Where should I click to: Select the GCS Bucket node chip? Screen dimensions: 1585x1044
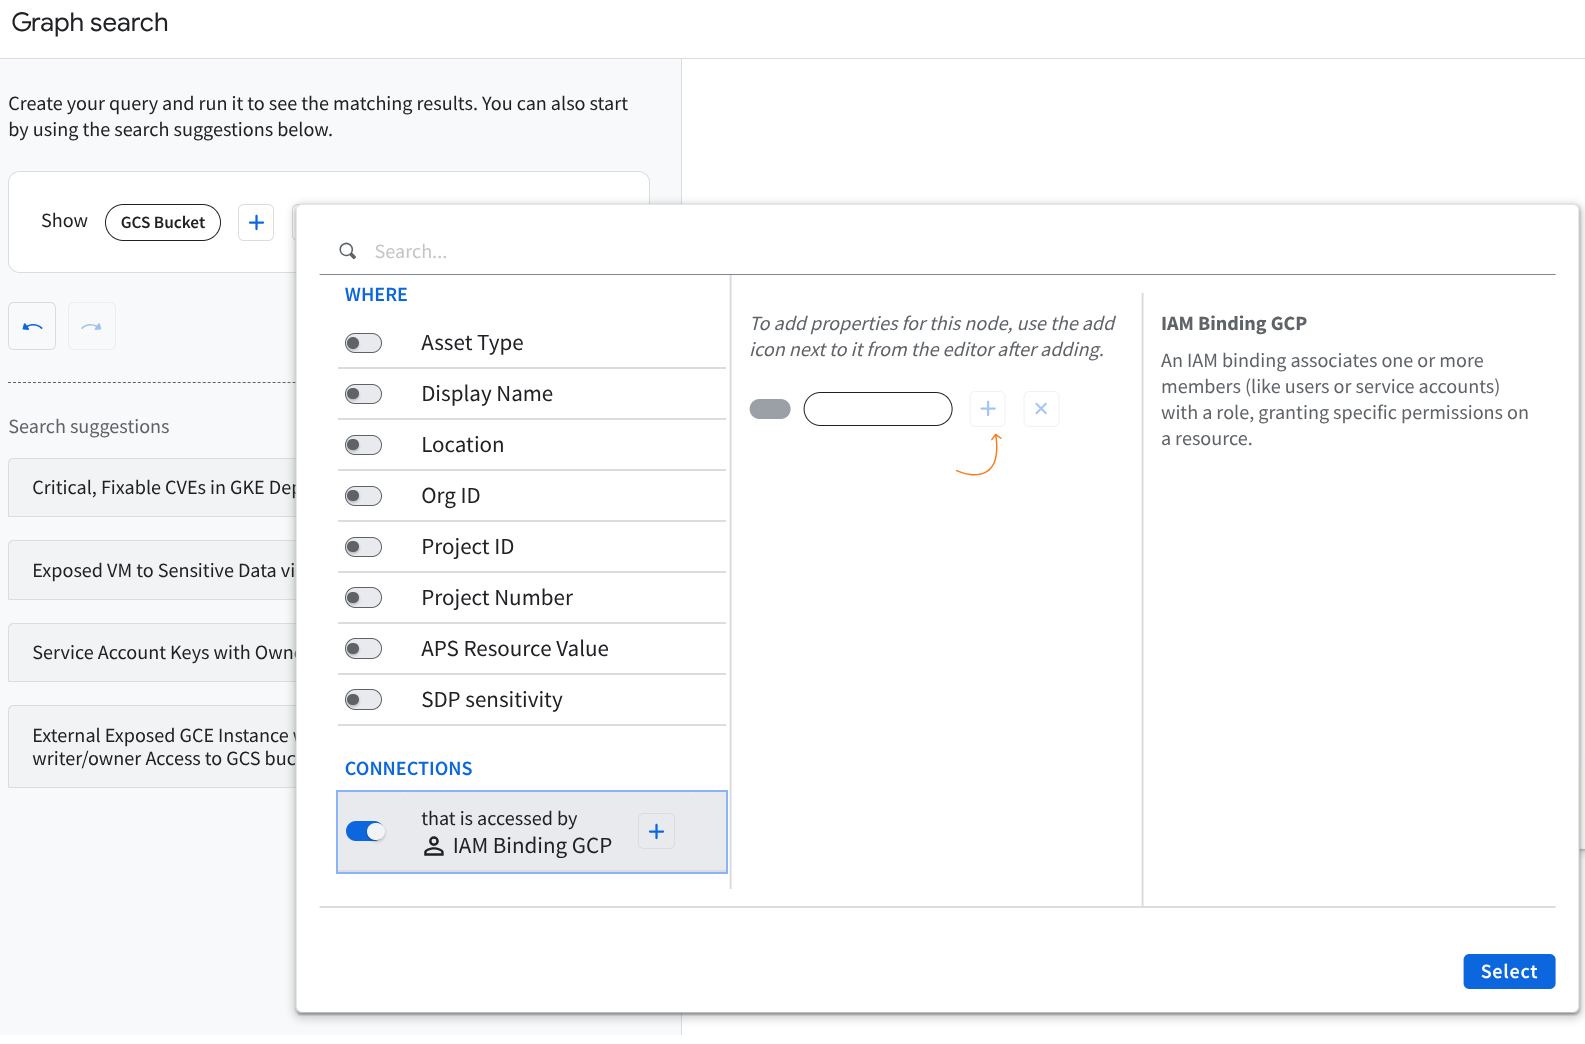pyautogui.click(x=163, y=222)
